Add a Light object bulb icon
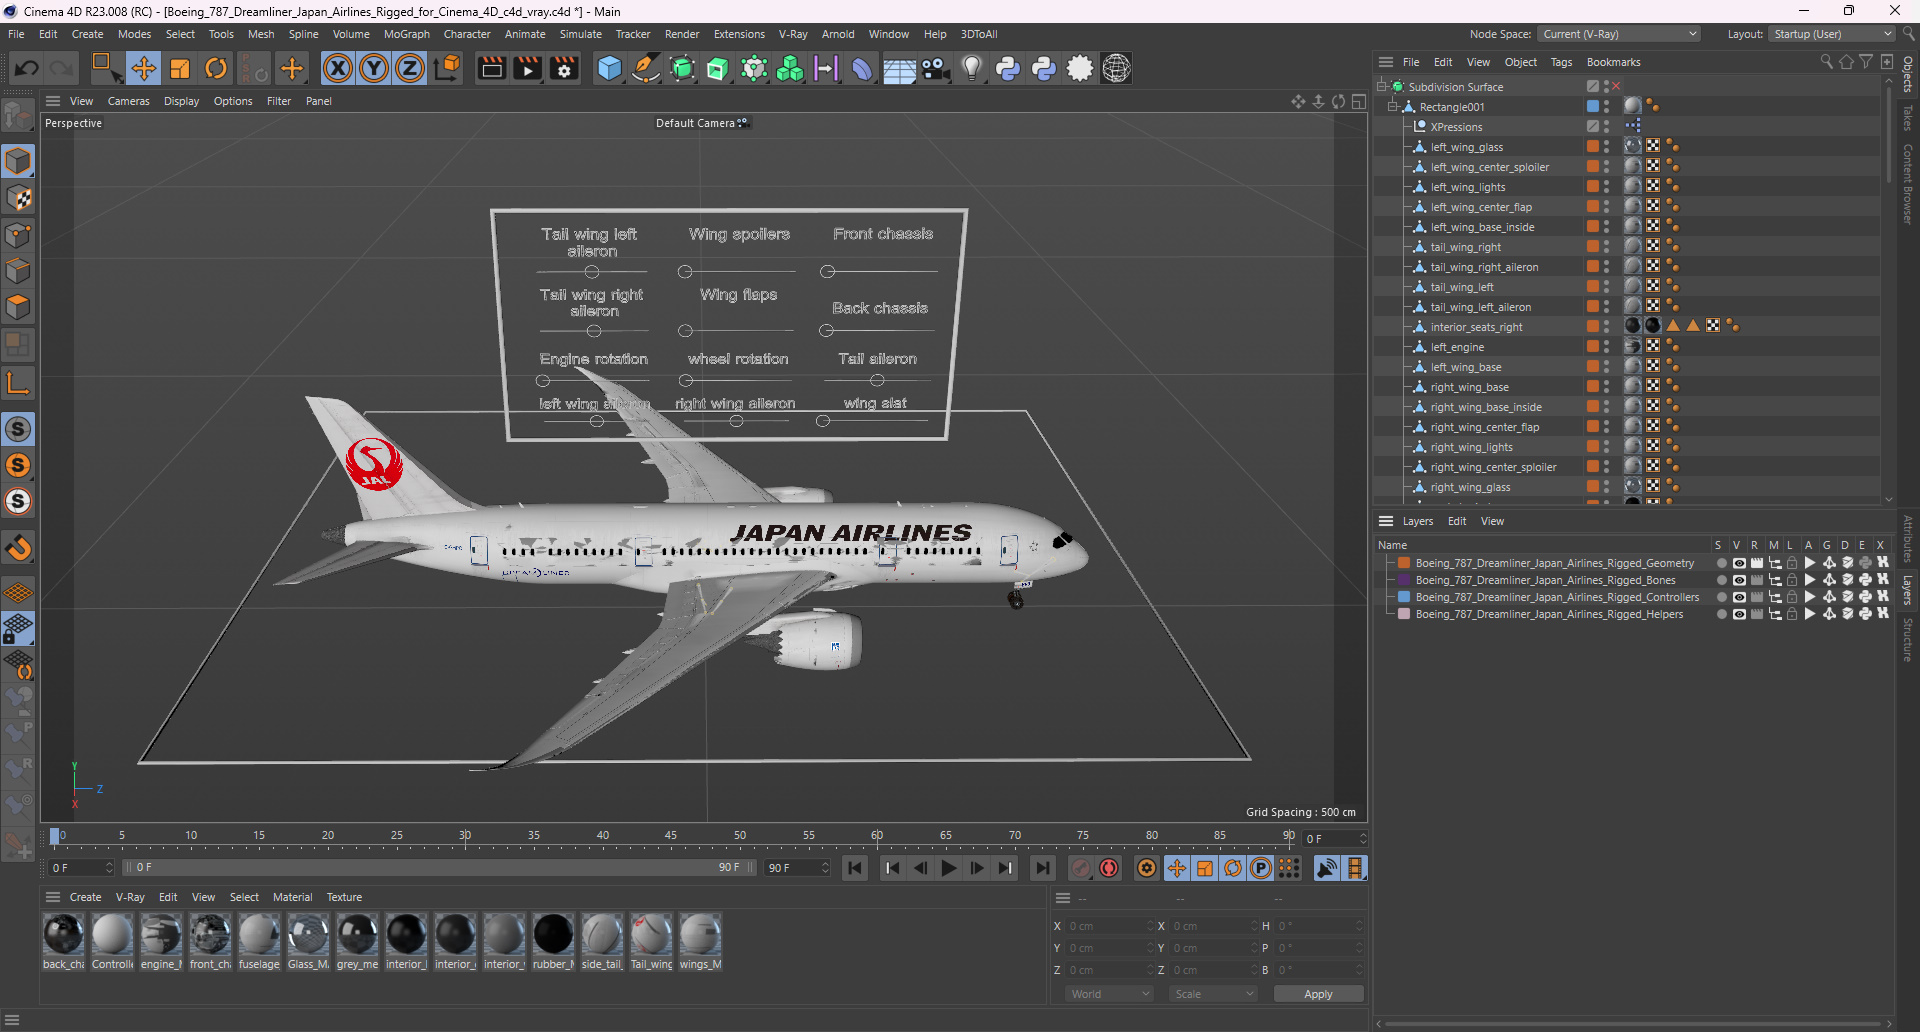Image resolution: width=1920 pixels, height=1032 pixels. (972, 68)
